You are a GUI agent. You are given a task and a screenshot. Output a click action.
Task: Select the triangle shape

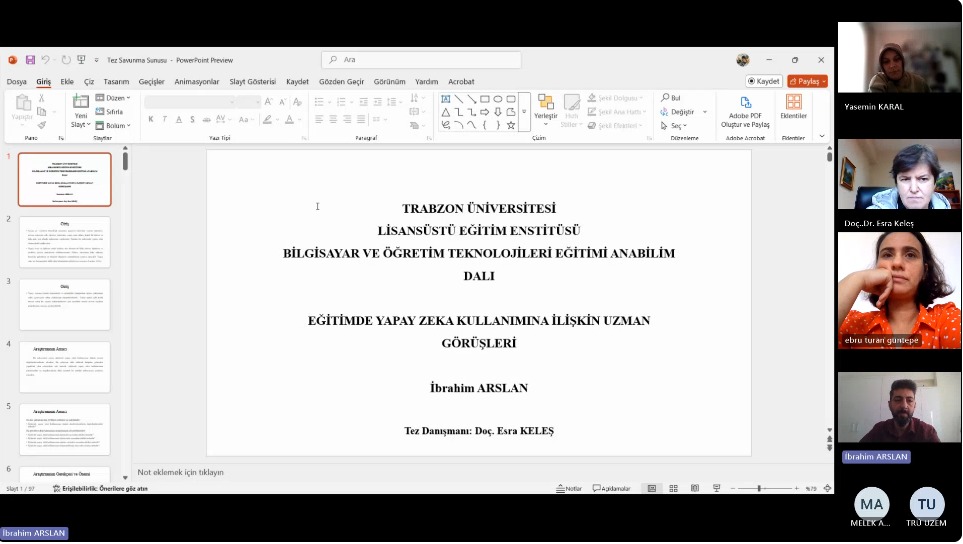click(446, 112)
